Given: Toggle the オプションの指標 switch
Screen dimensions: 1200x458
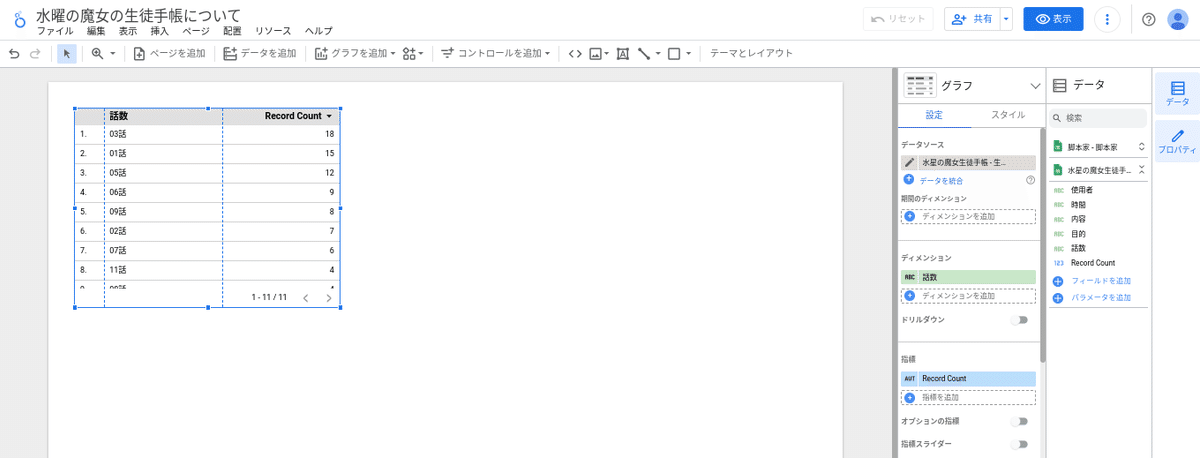Looking at the screenshot, I should click(1019, 421).
